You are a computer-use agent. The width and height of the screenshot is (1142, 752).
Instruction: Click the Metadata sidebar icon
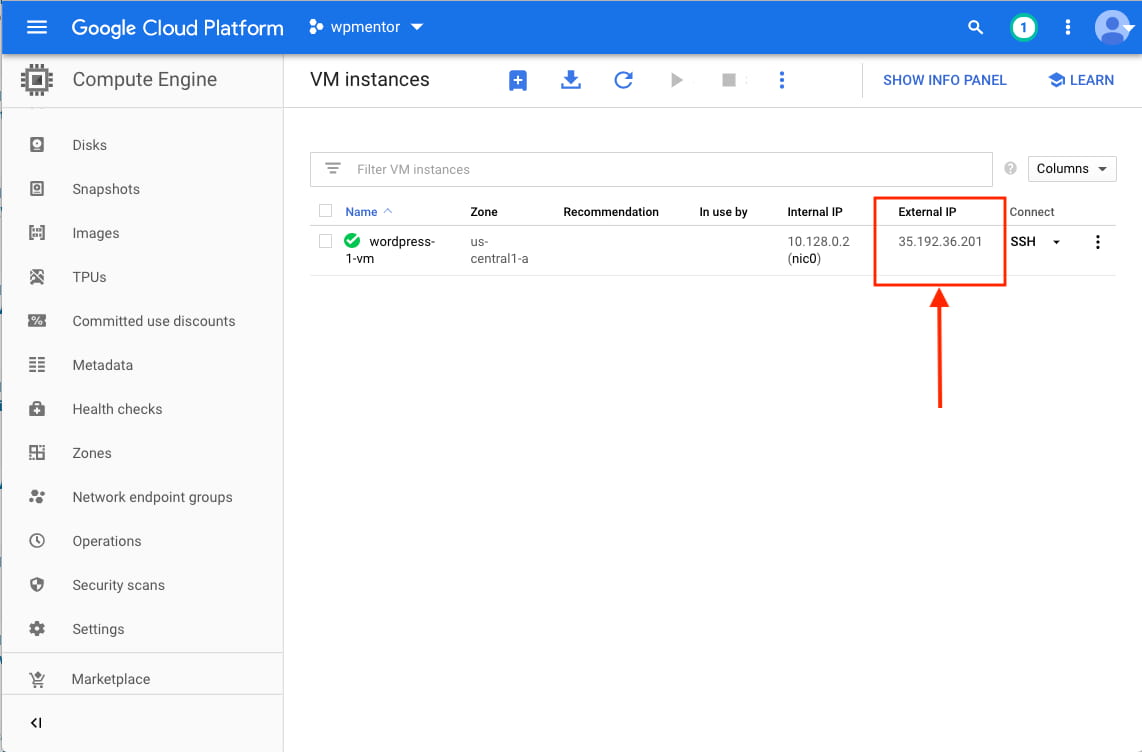pos(36,365)
